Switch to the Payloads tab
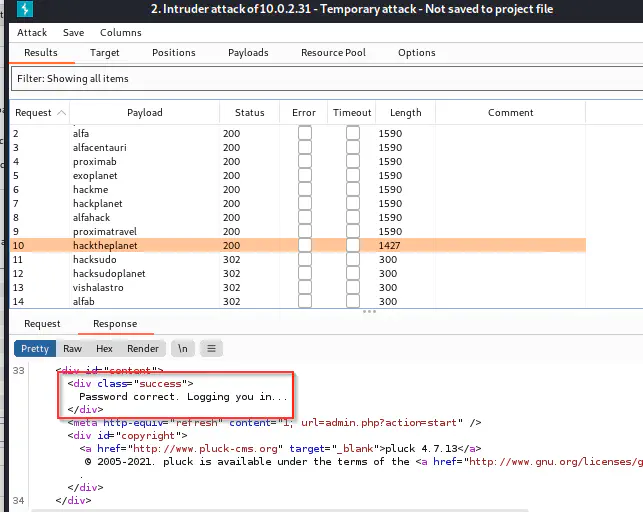This screenshot has width=643, height=512. pyautogui.click(x=248, y=53)
